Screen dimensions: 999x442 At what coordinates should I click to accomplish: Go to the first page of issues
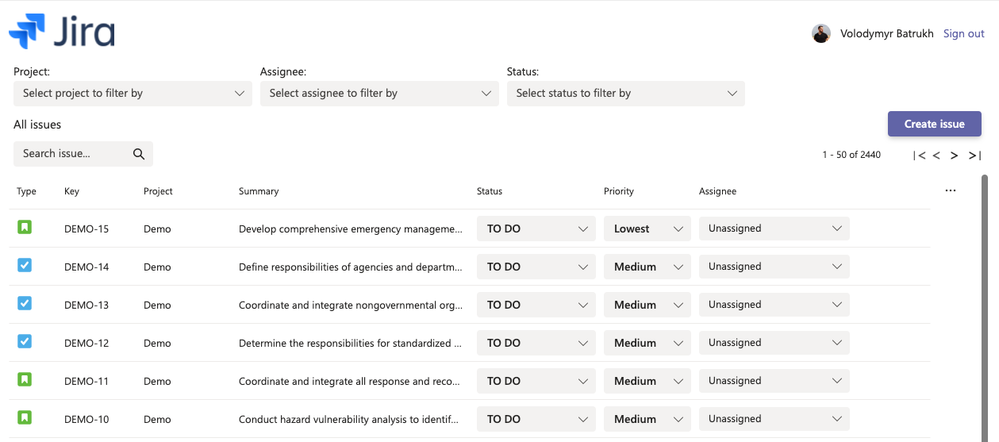919,155
